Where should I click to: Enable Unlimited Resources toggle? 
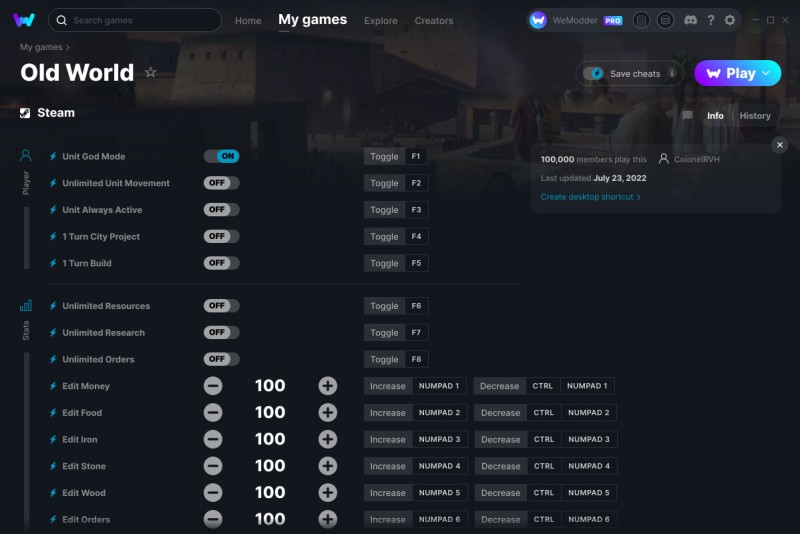coord(221,306)
